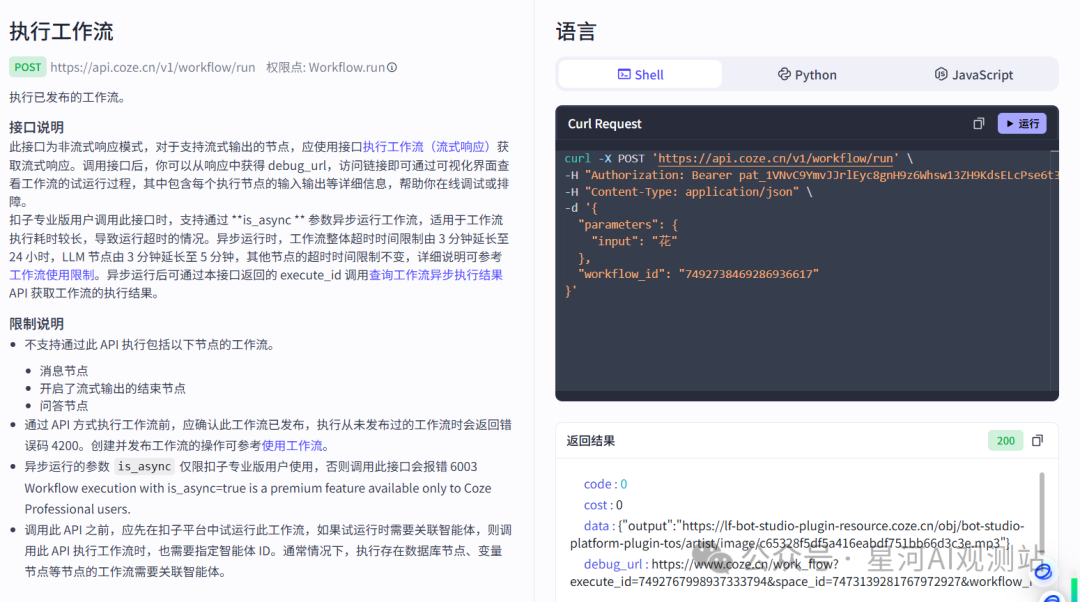Screen dimensions: 1080x602
Task: Click the data output mp3 URL
Action: click(x=798, y=534)
